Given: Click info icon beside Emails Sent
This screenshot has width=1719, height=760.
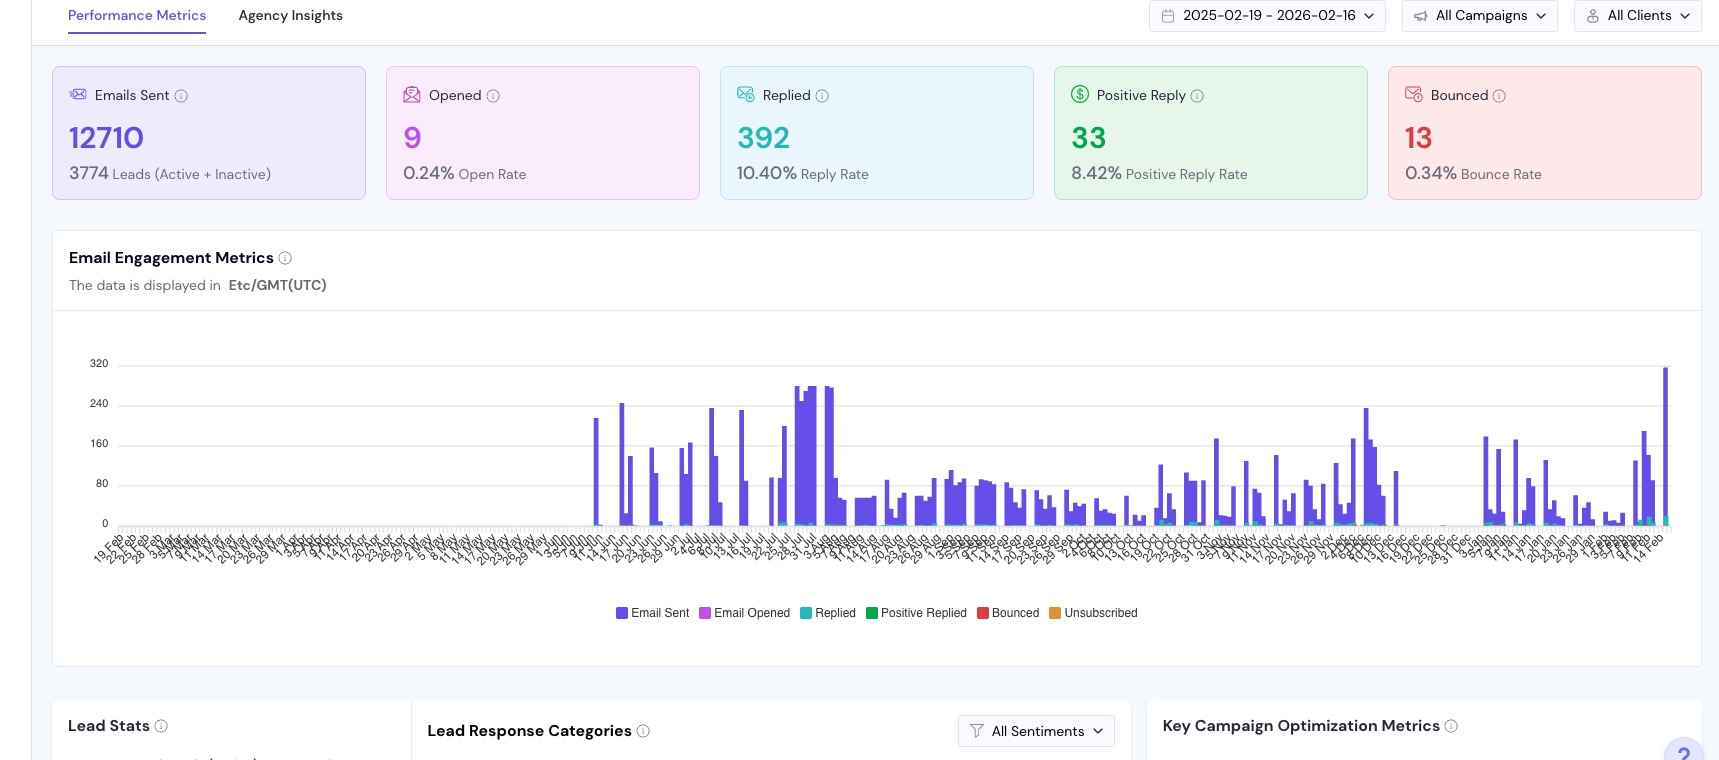Looking at the screenshot, I should coord(181,96).
